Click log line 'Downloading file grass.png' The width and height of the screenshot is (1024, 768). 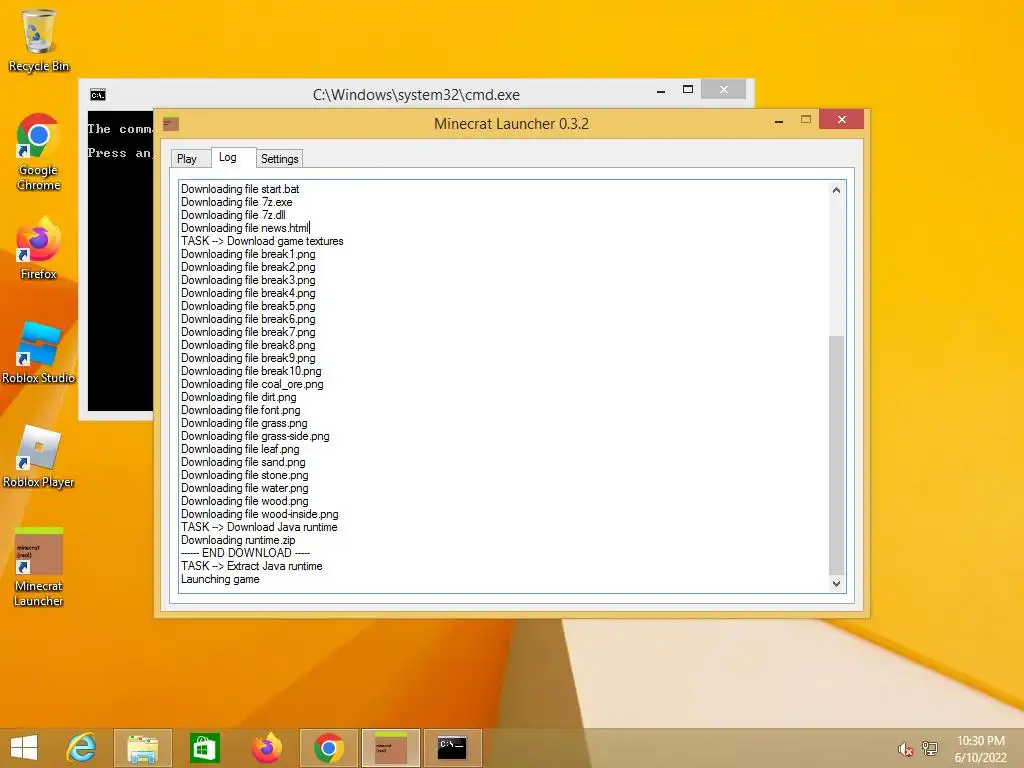[x=244, y=423]
